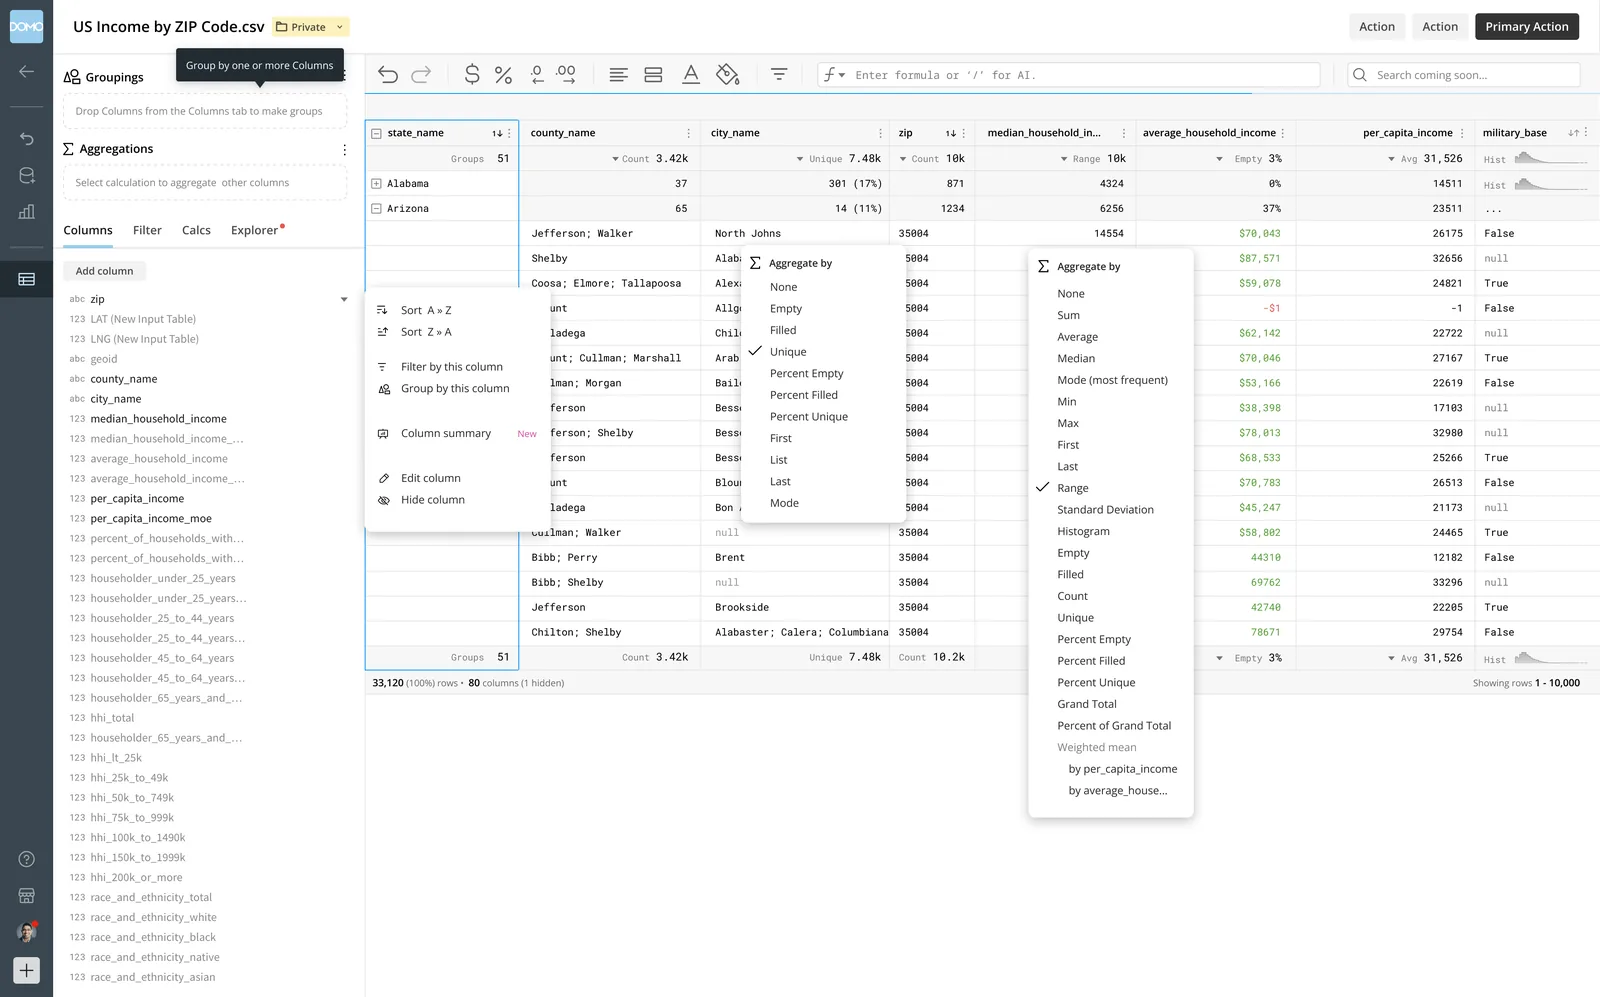The height and width of the screenshot is (997, 1600).
Task: Click the toolbar undo arrow
Action: (x=388, y=75)
